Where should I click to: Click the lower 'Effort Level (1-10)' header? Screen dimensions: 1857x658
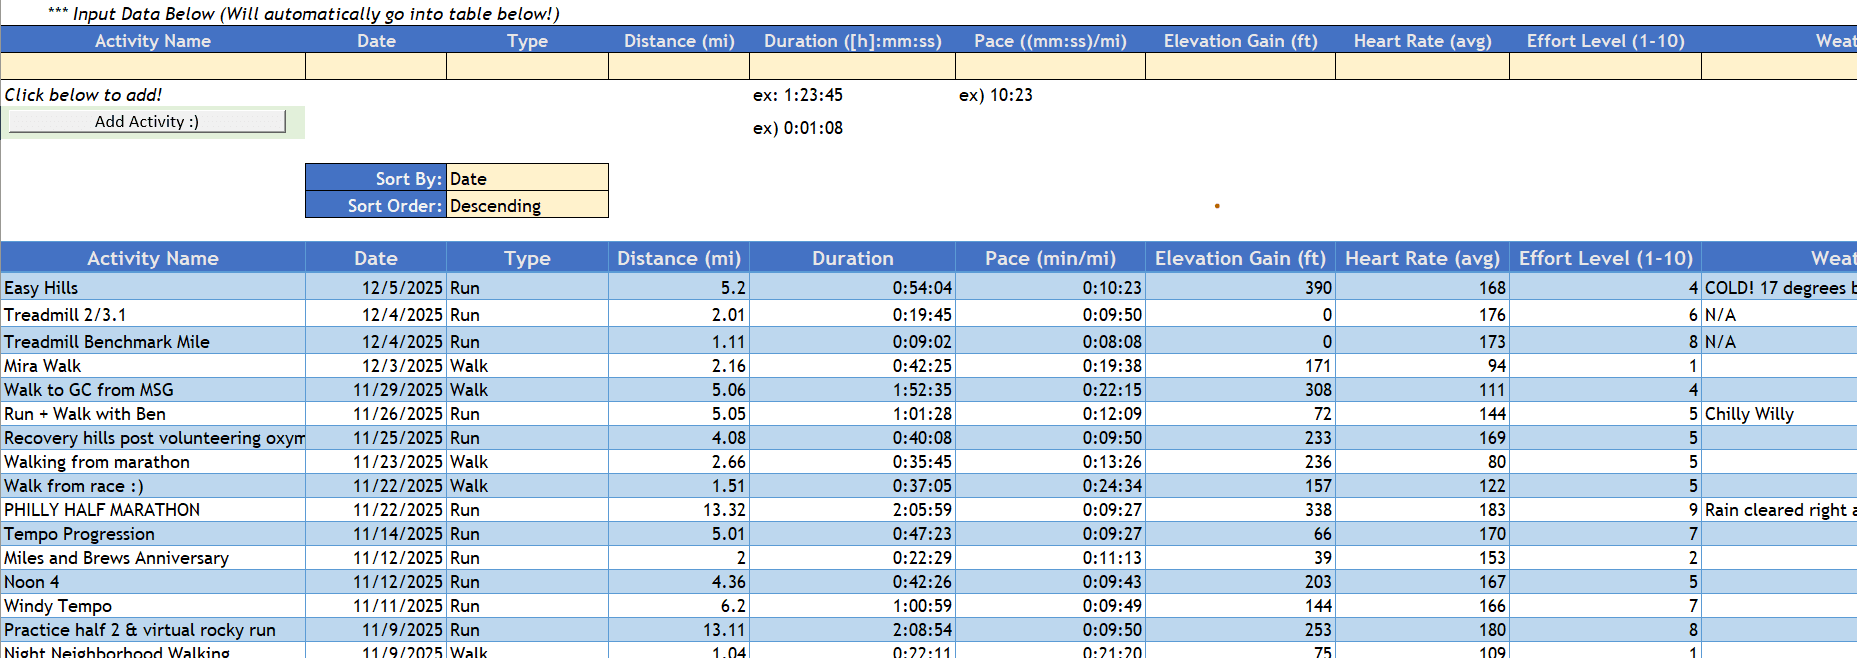coord(1605,258)
